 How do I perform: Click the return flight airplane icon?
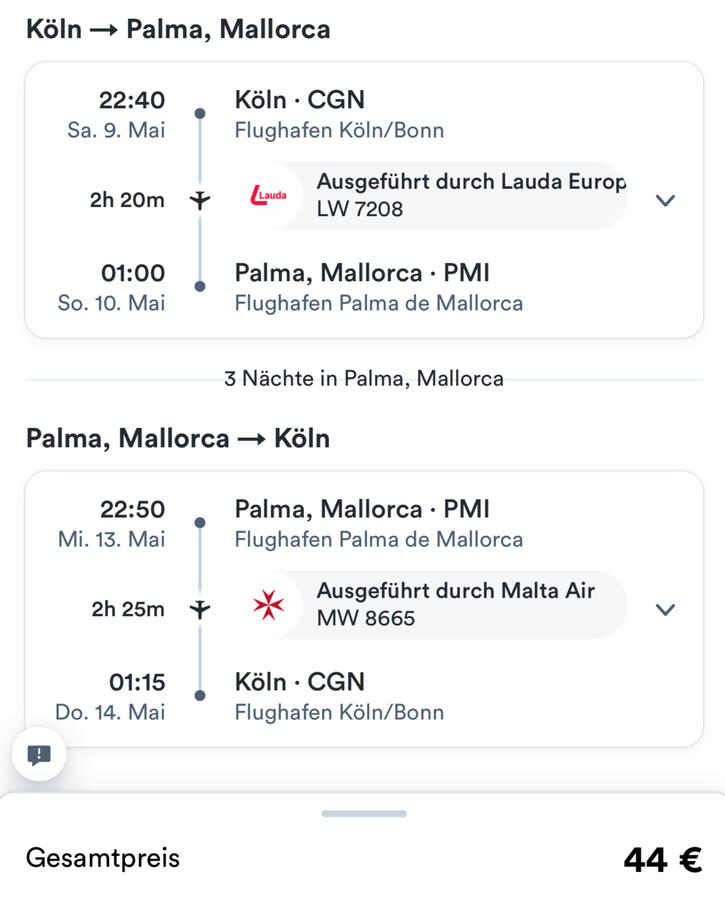pyautogui.click(x=200, y=609)
